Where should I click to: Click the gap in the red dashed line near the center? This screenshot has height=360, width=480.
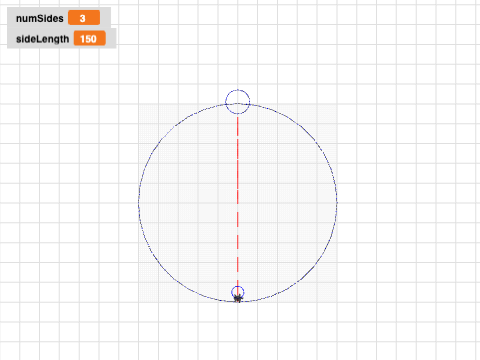pyautogui.click(x=238, y=207)
